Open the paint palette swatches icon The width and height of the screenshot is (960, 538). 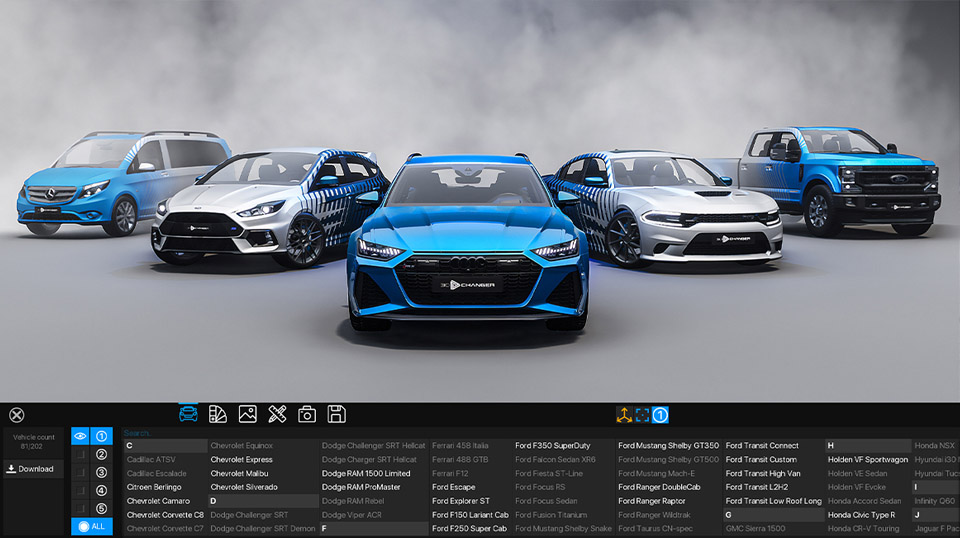click(x=218, y=414)
